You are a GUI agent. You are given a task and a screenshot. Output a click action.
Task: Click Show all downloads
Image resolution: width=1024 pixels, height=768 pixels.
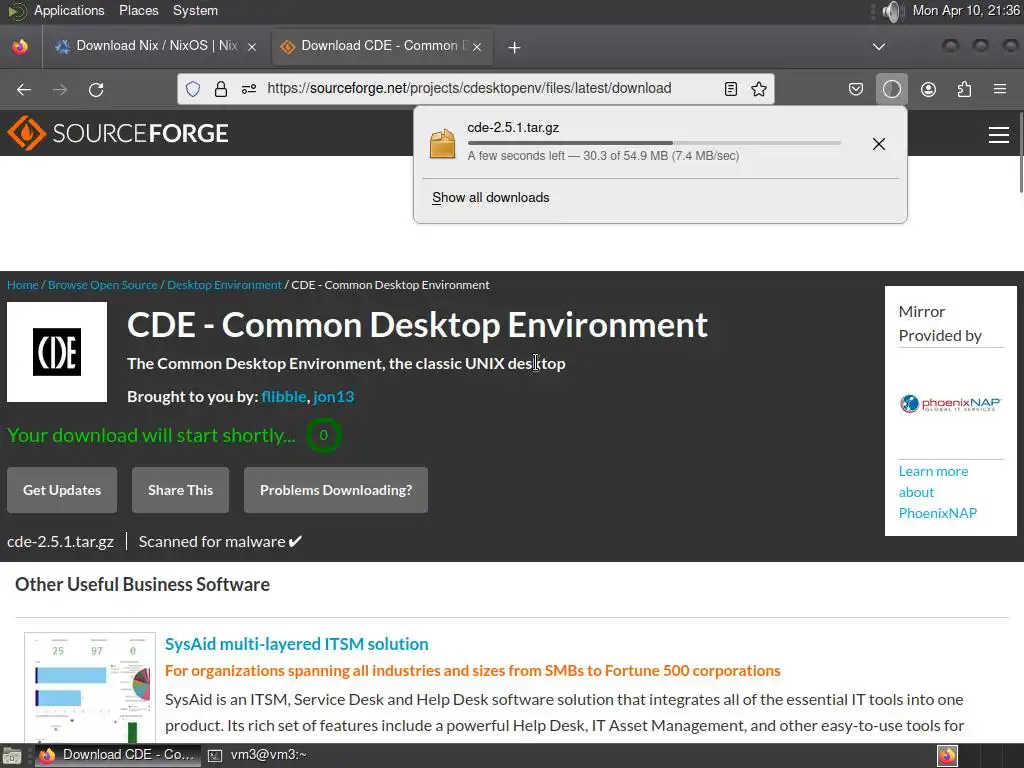click(x=490, y=198)
